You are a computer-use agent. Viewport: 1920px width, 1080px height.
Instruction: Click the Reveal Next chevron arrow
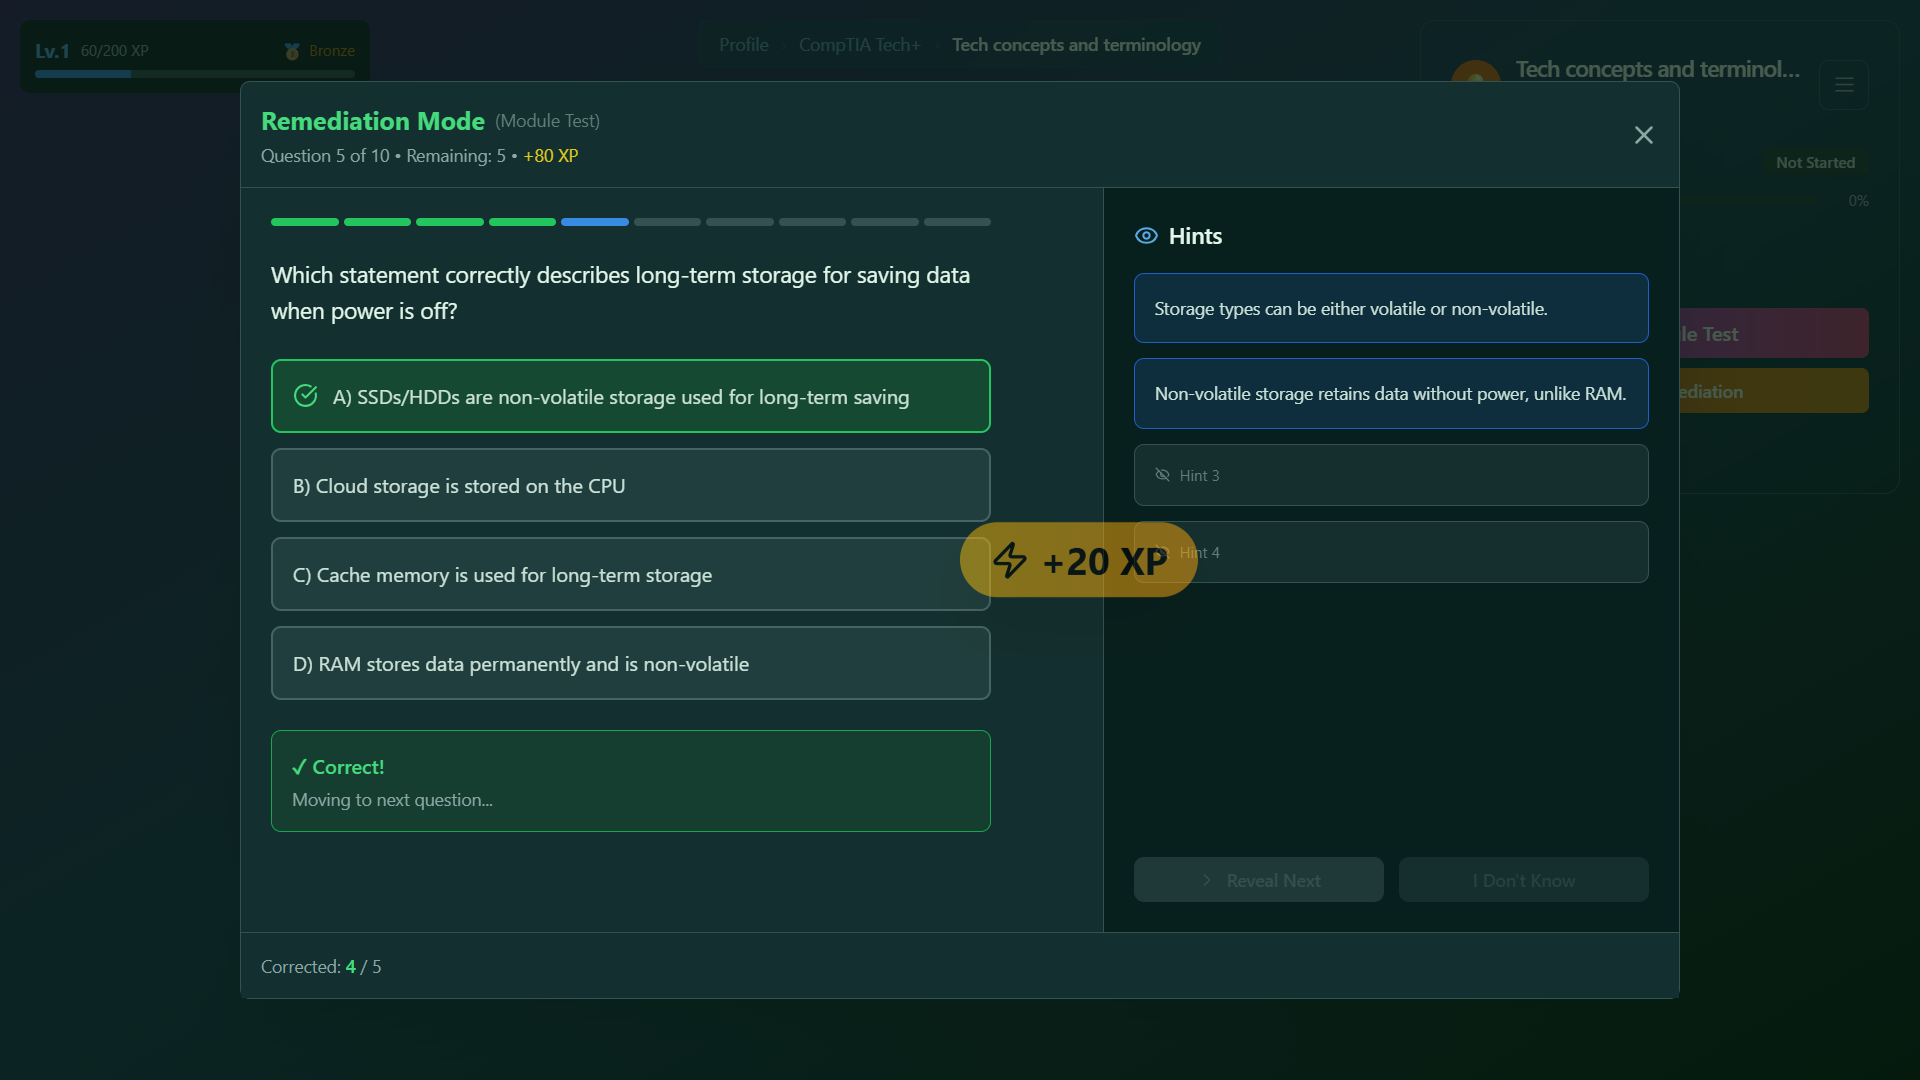1206,880
